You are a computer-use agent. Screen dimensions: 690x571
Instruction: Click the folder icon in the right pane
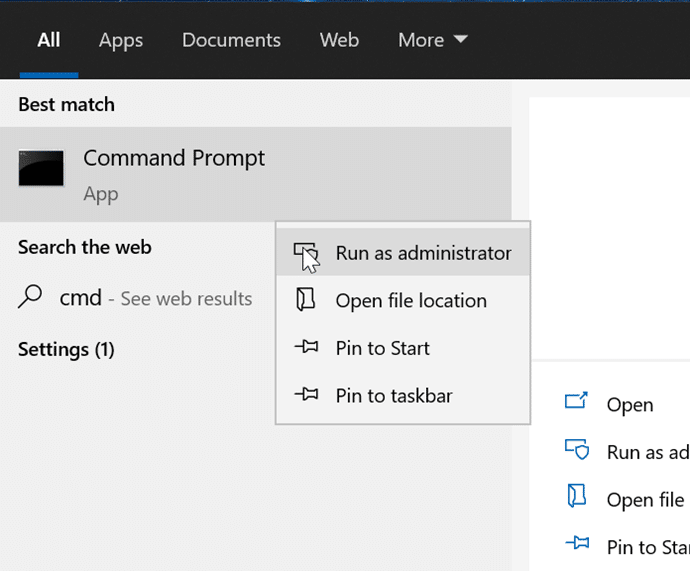click(x=576, y=496)
